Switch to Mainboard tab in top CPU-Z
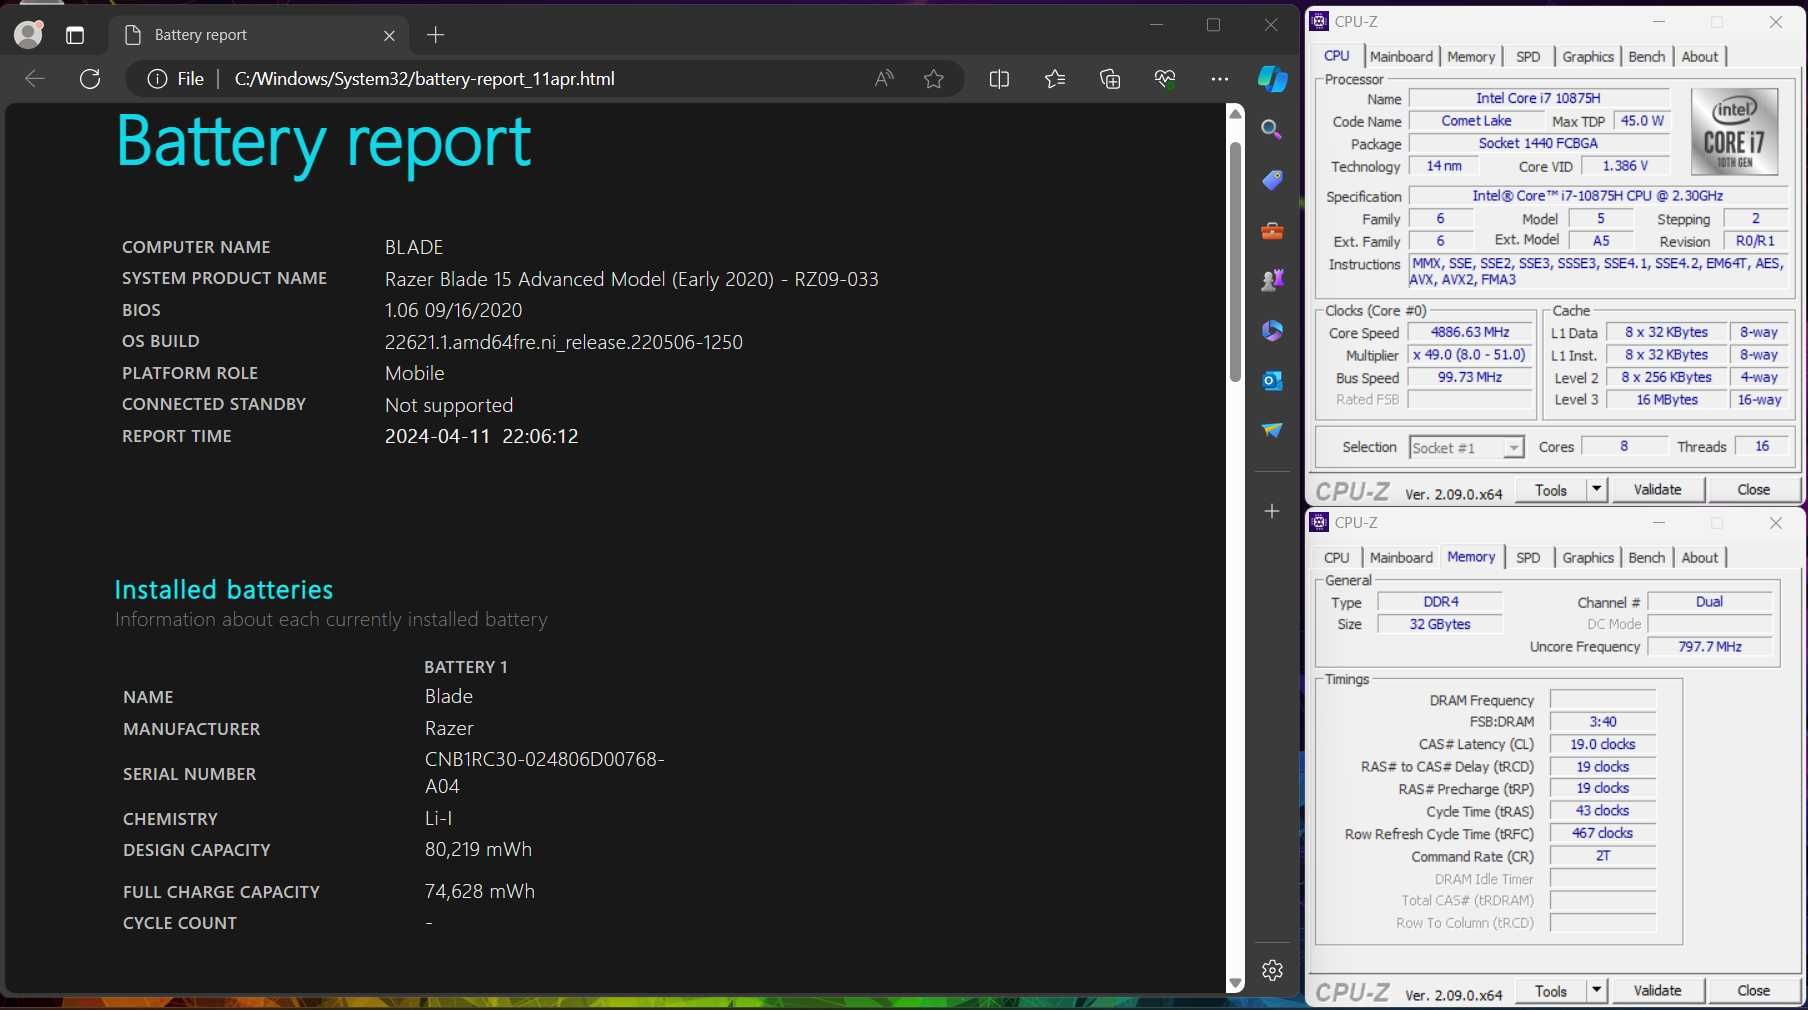 [1401, 57]
